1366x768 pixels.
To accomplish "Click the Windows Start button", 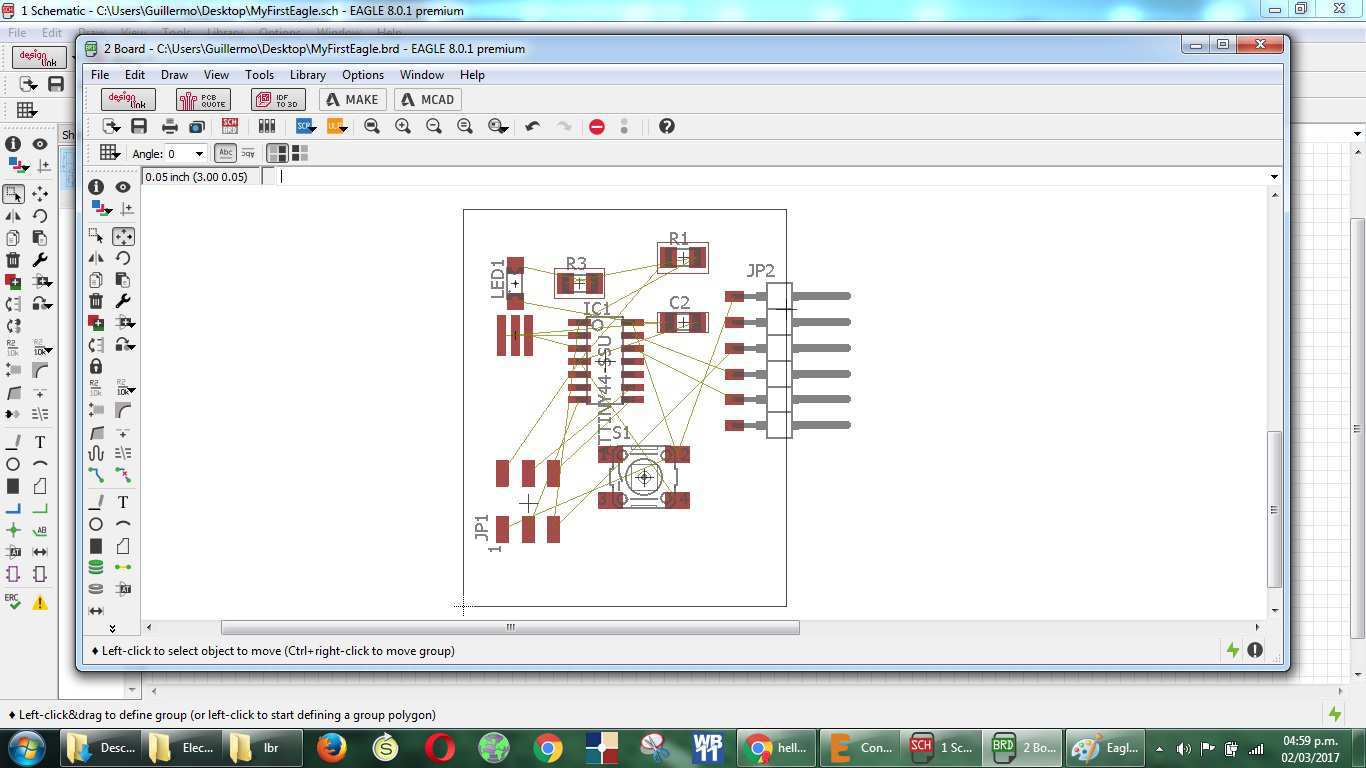I will coord(26,747).
